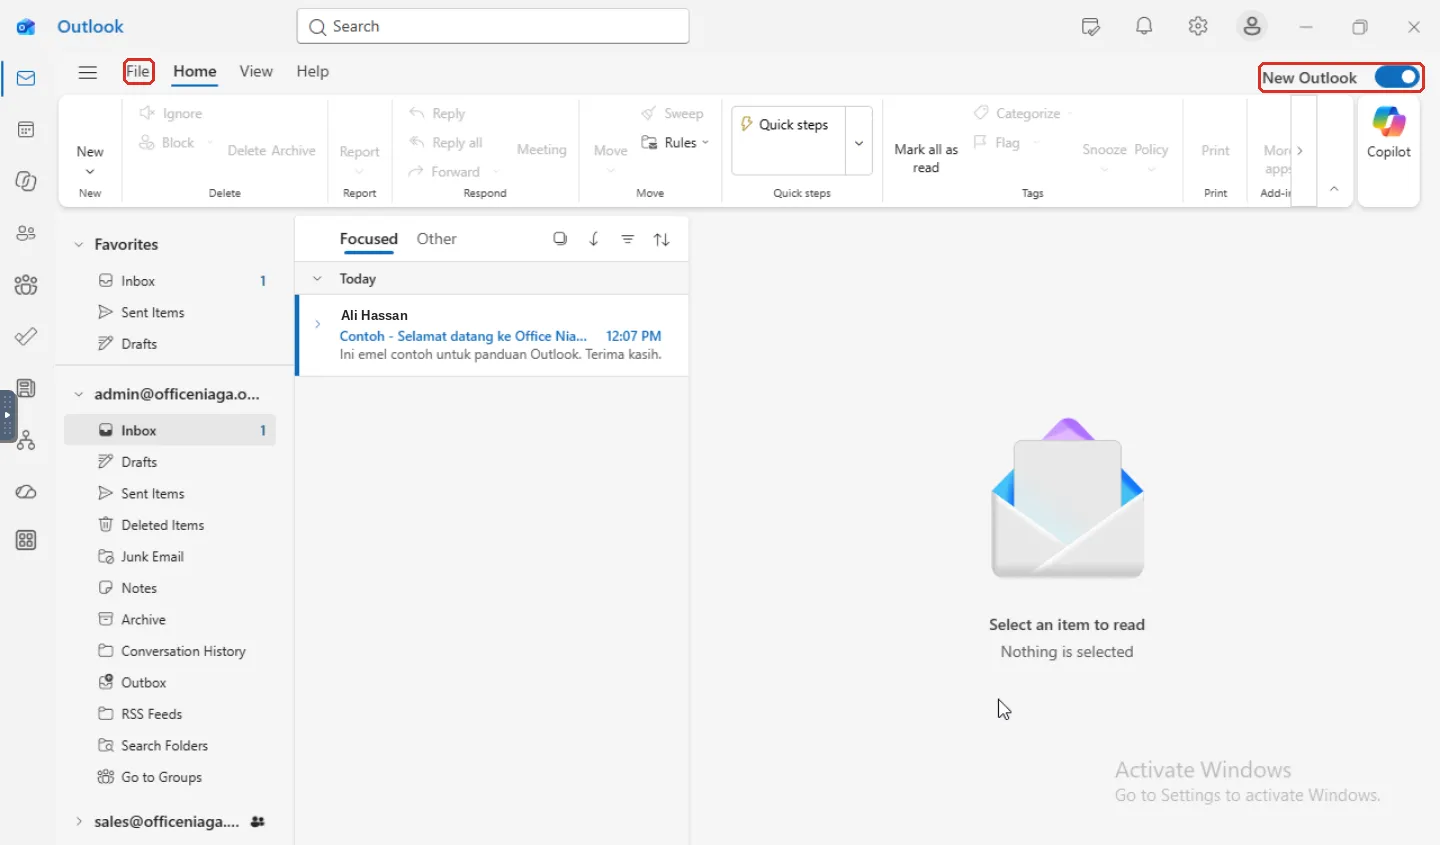This screenshot has width=1440, height=845.
Task: Open the Nia sidebar icon below To Do
Action: point(26,388)
